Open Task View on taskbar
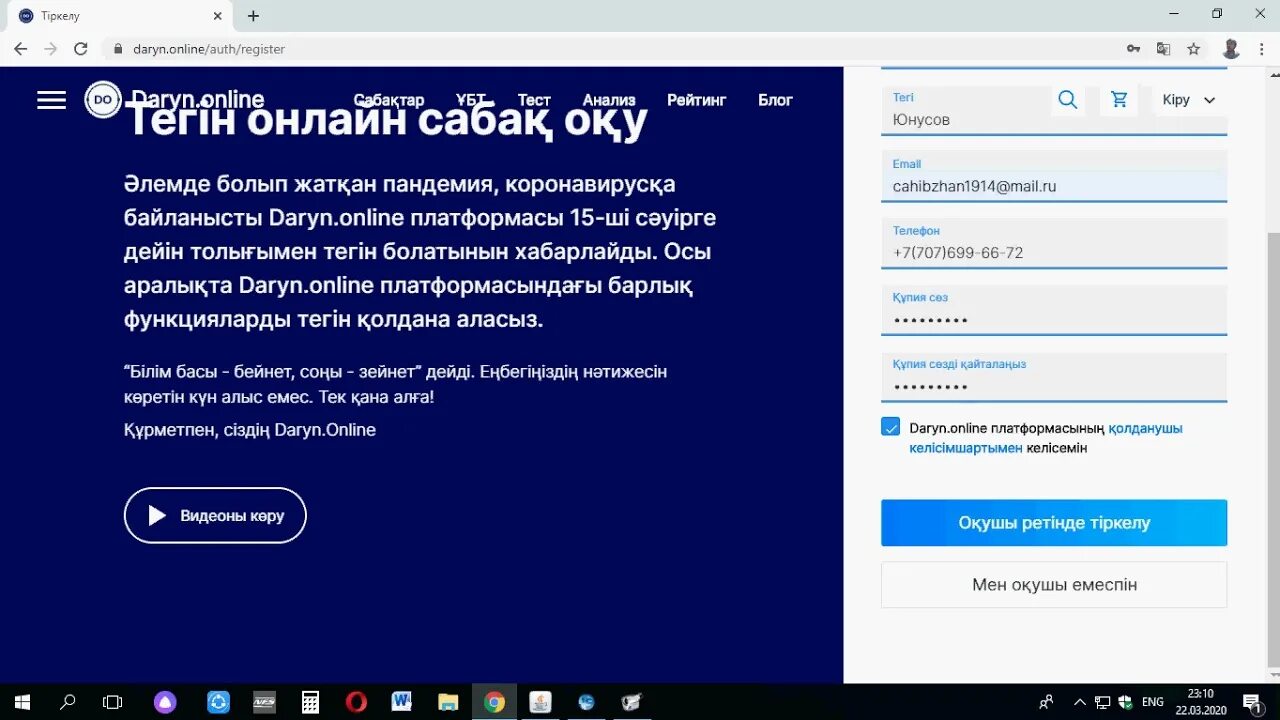The width and height of the screenshot is (1280, 720). click(x=112, y=702)
